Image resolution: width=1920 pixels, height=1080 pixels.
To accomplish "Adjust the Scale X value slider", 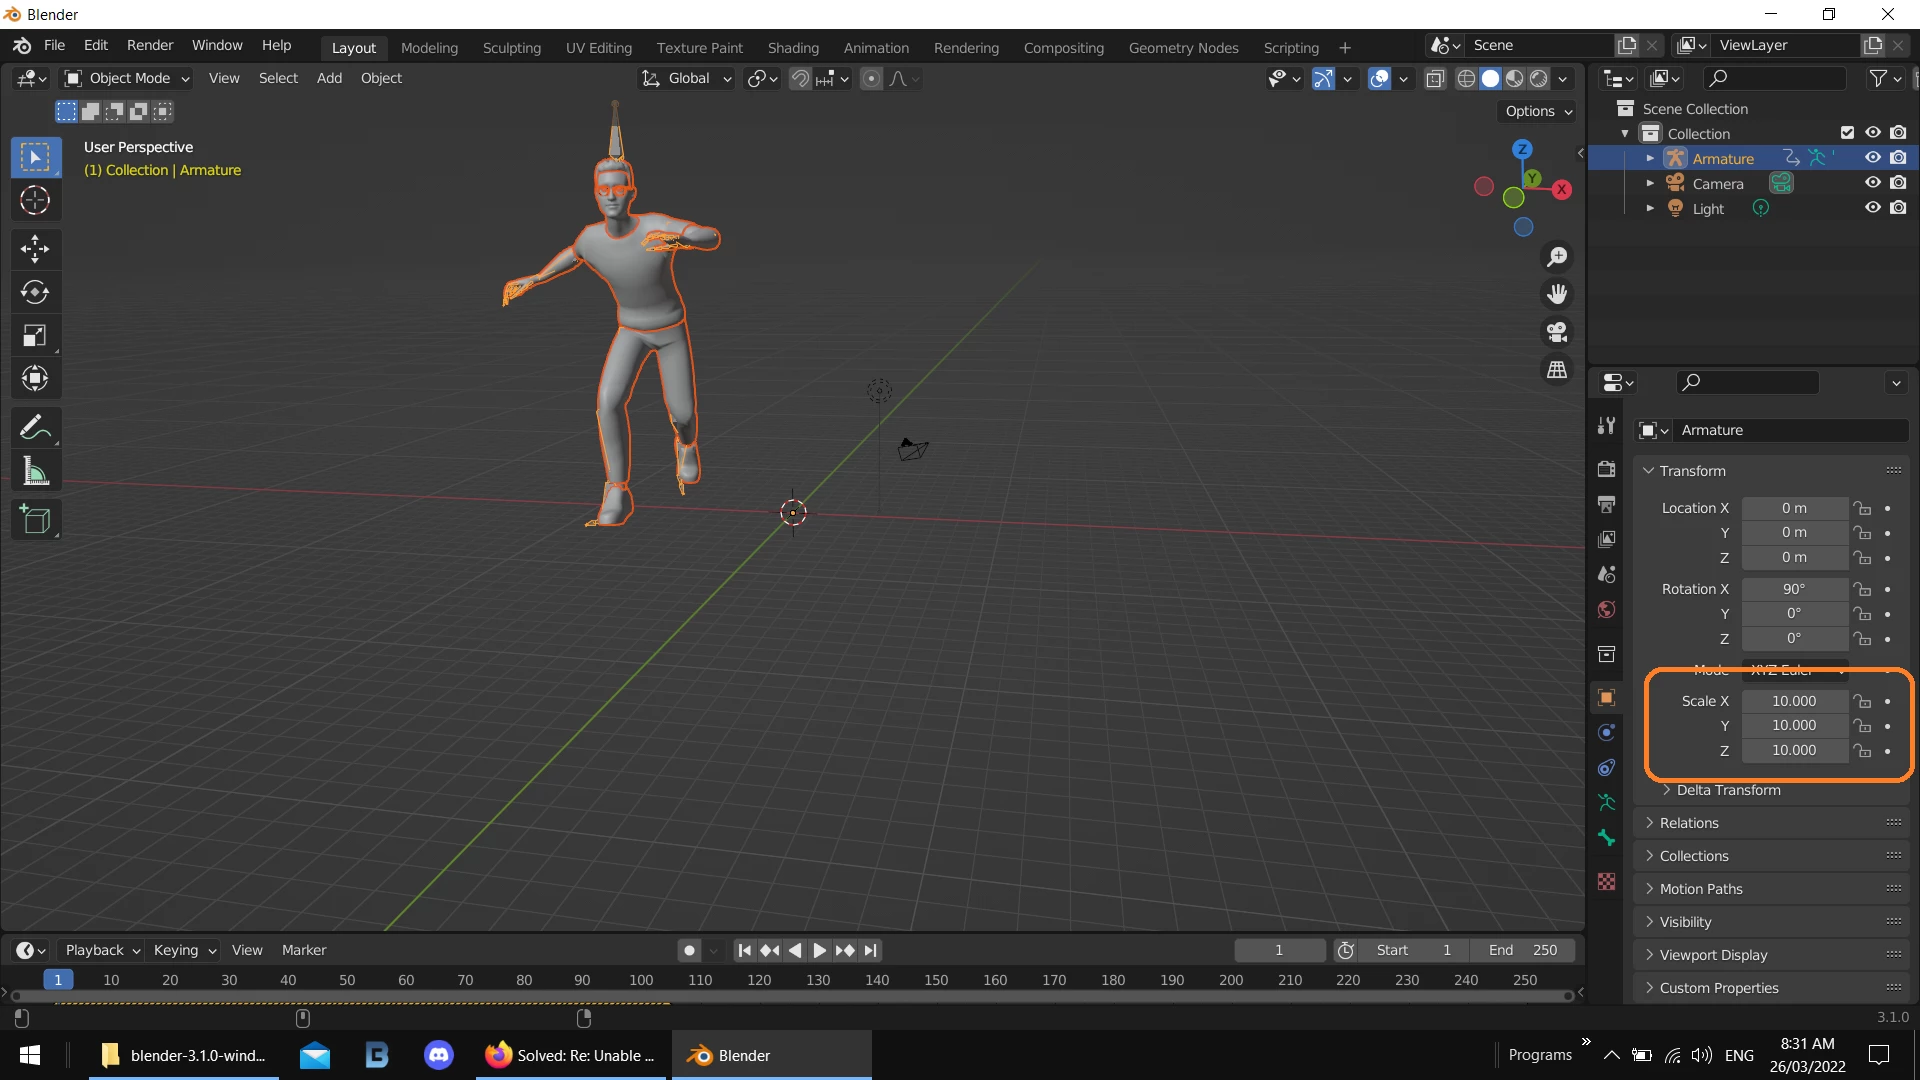I will [x=1795, y=701].
